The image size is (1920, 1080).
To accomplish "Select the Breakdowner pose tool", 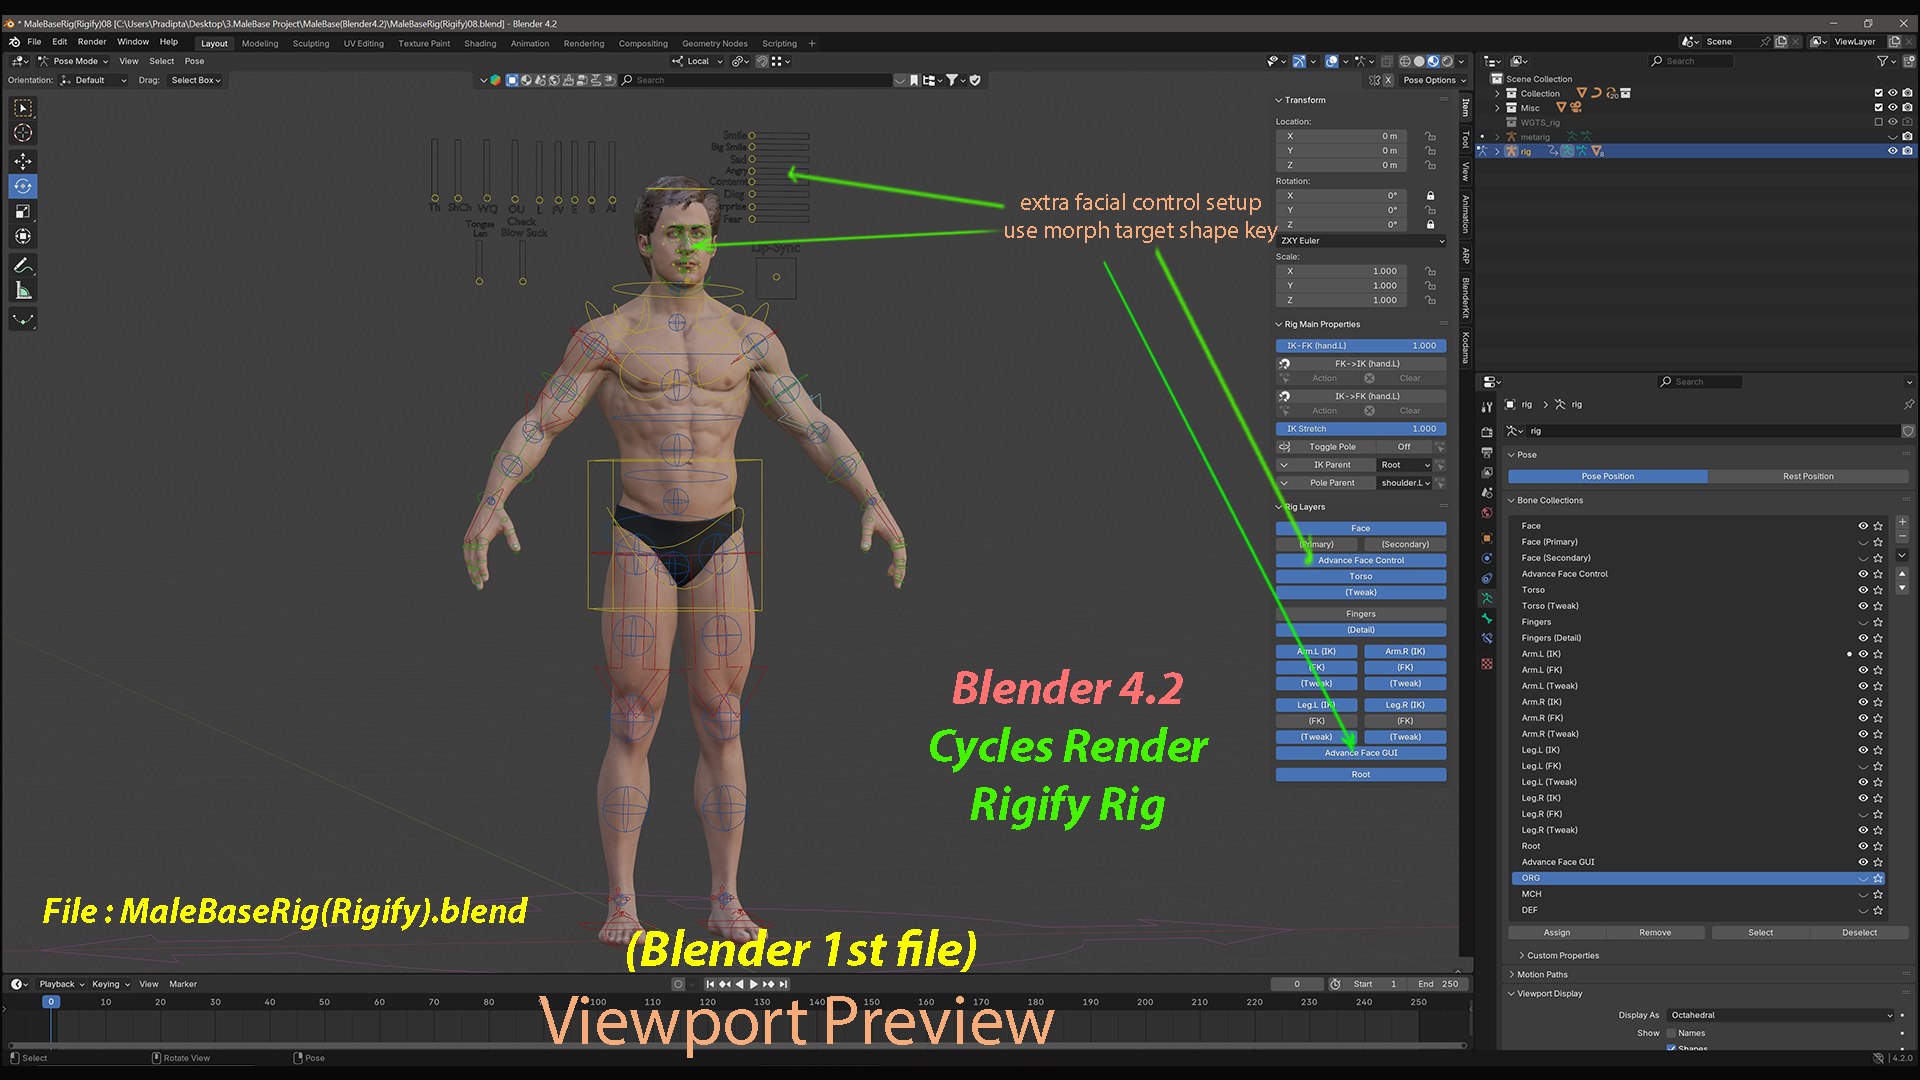I will [x=22, y=319].
